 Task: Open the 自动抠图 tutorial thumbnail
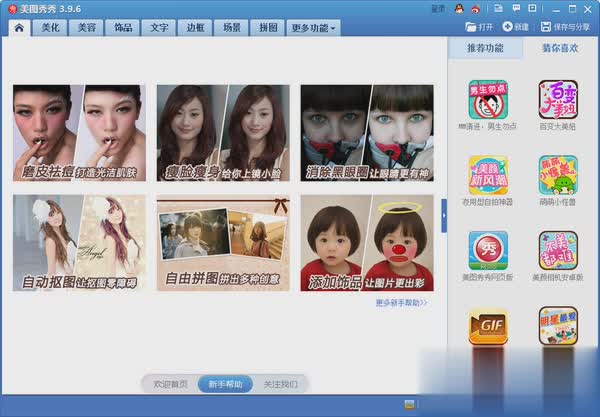point(79,243)
